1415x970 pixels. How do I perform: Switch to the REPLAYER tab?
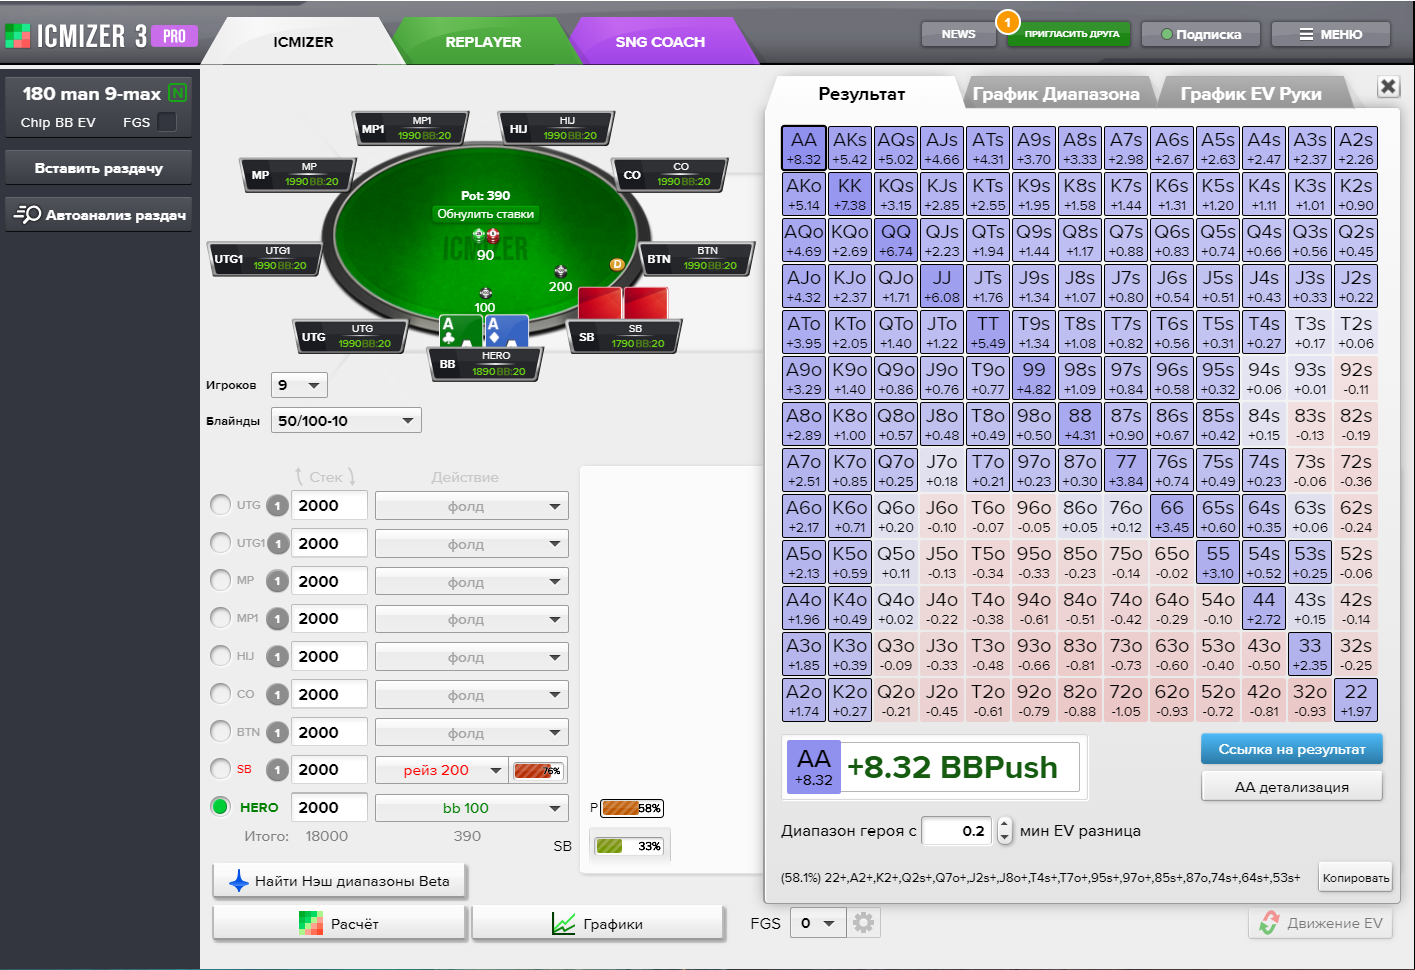click(483, 42)
